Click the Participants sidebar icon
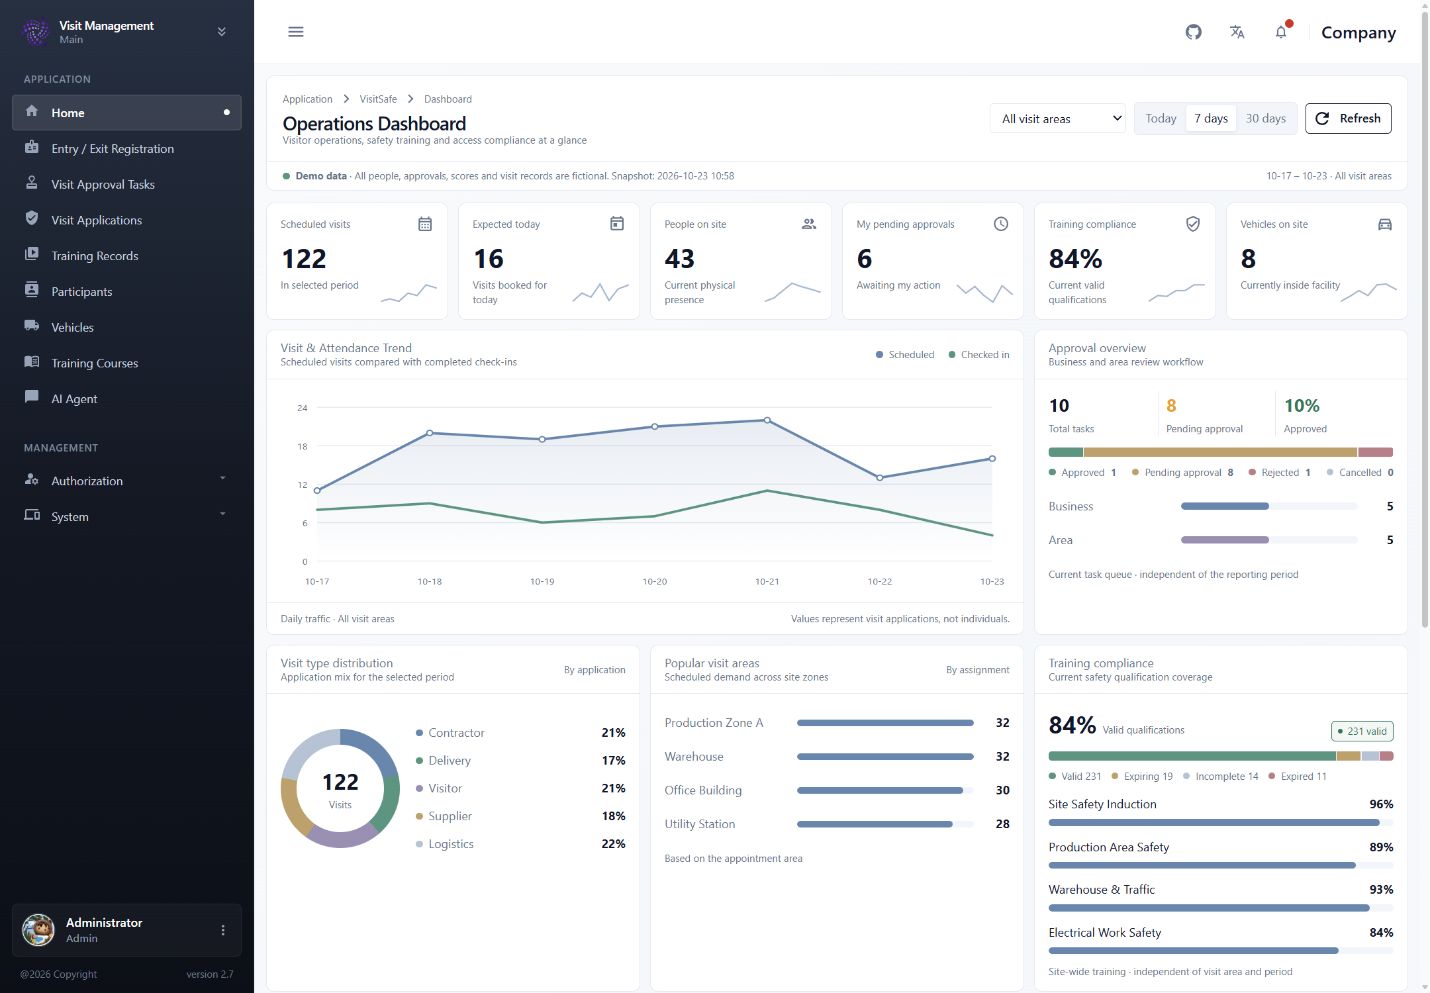1430x993 pixels. (32, 291)
